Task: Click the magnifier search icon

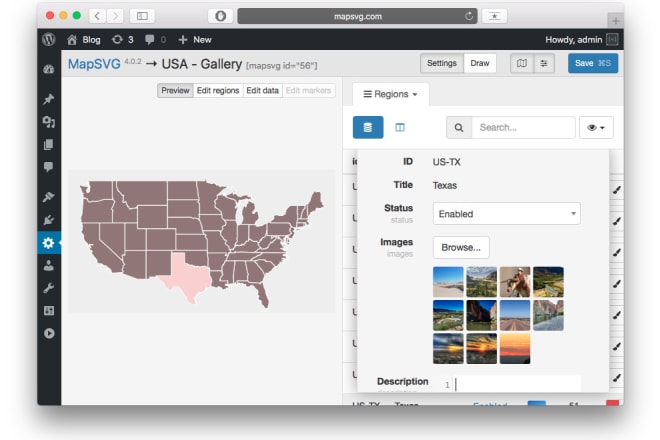Action: point(459,128)
